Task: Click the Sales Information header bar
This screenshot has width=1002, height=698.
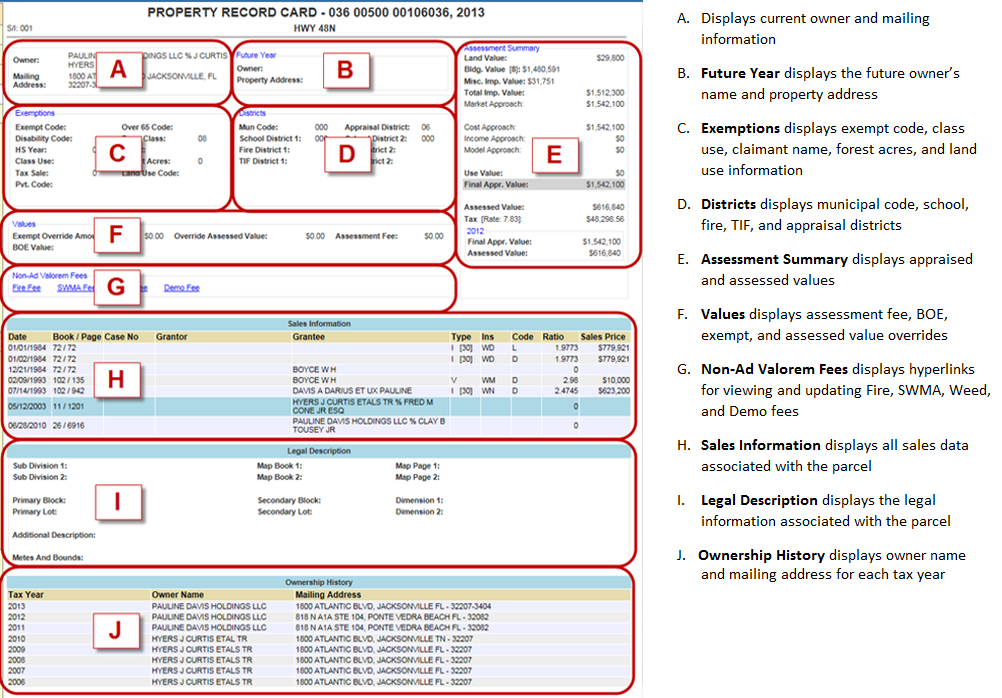Action: [319, 324]
